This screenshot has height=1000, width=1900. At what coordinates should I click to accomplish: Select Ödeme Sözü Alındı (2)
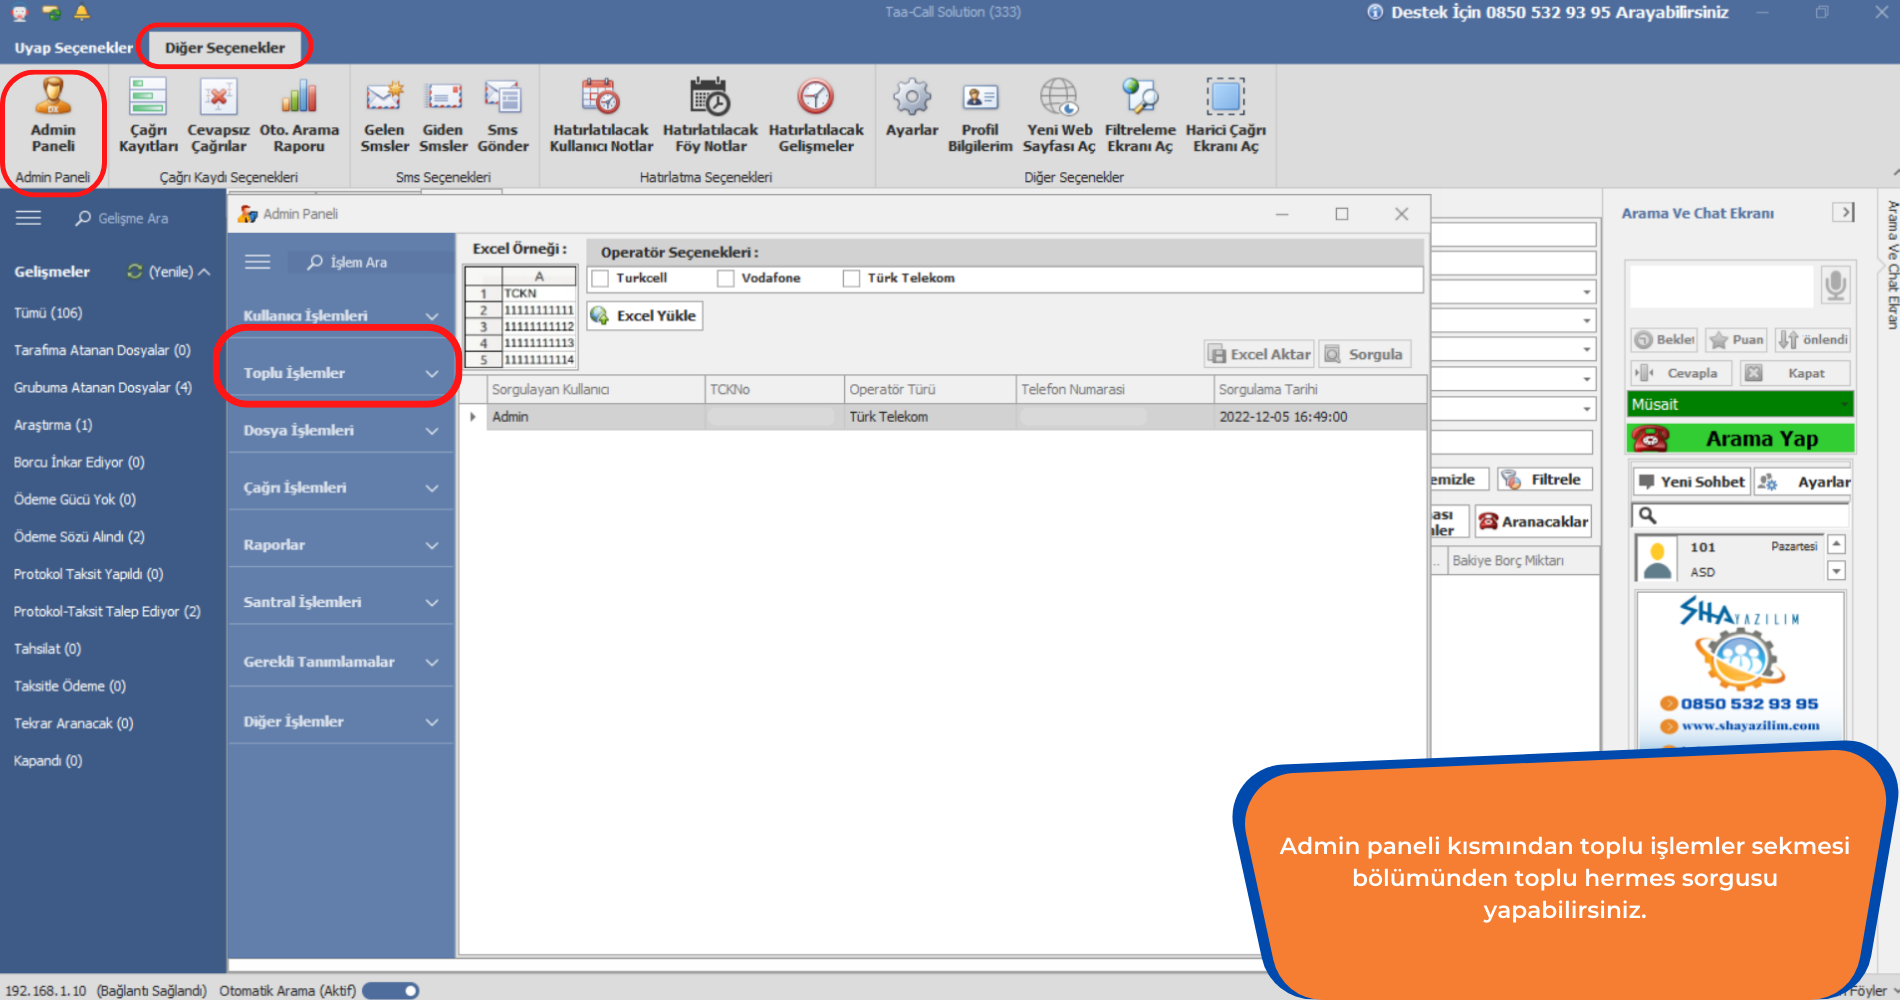tap(79, 537)
